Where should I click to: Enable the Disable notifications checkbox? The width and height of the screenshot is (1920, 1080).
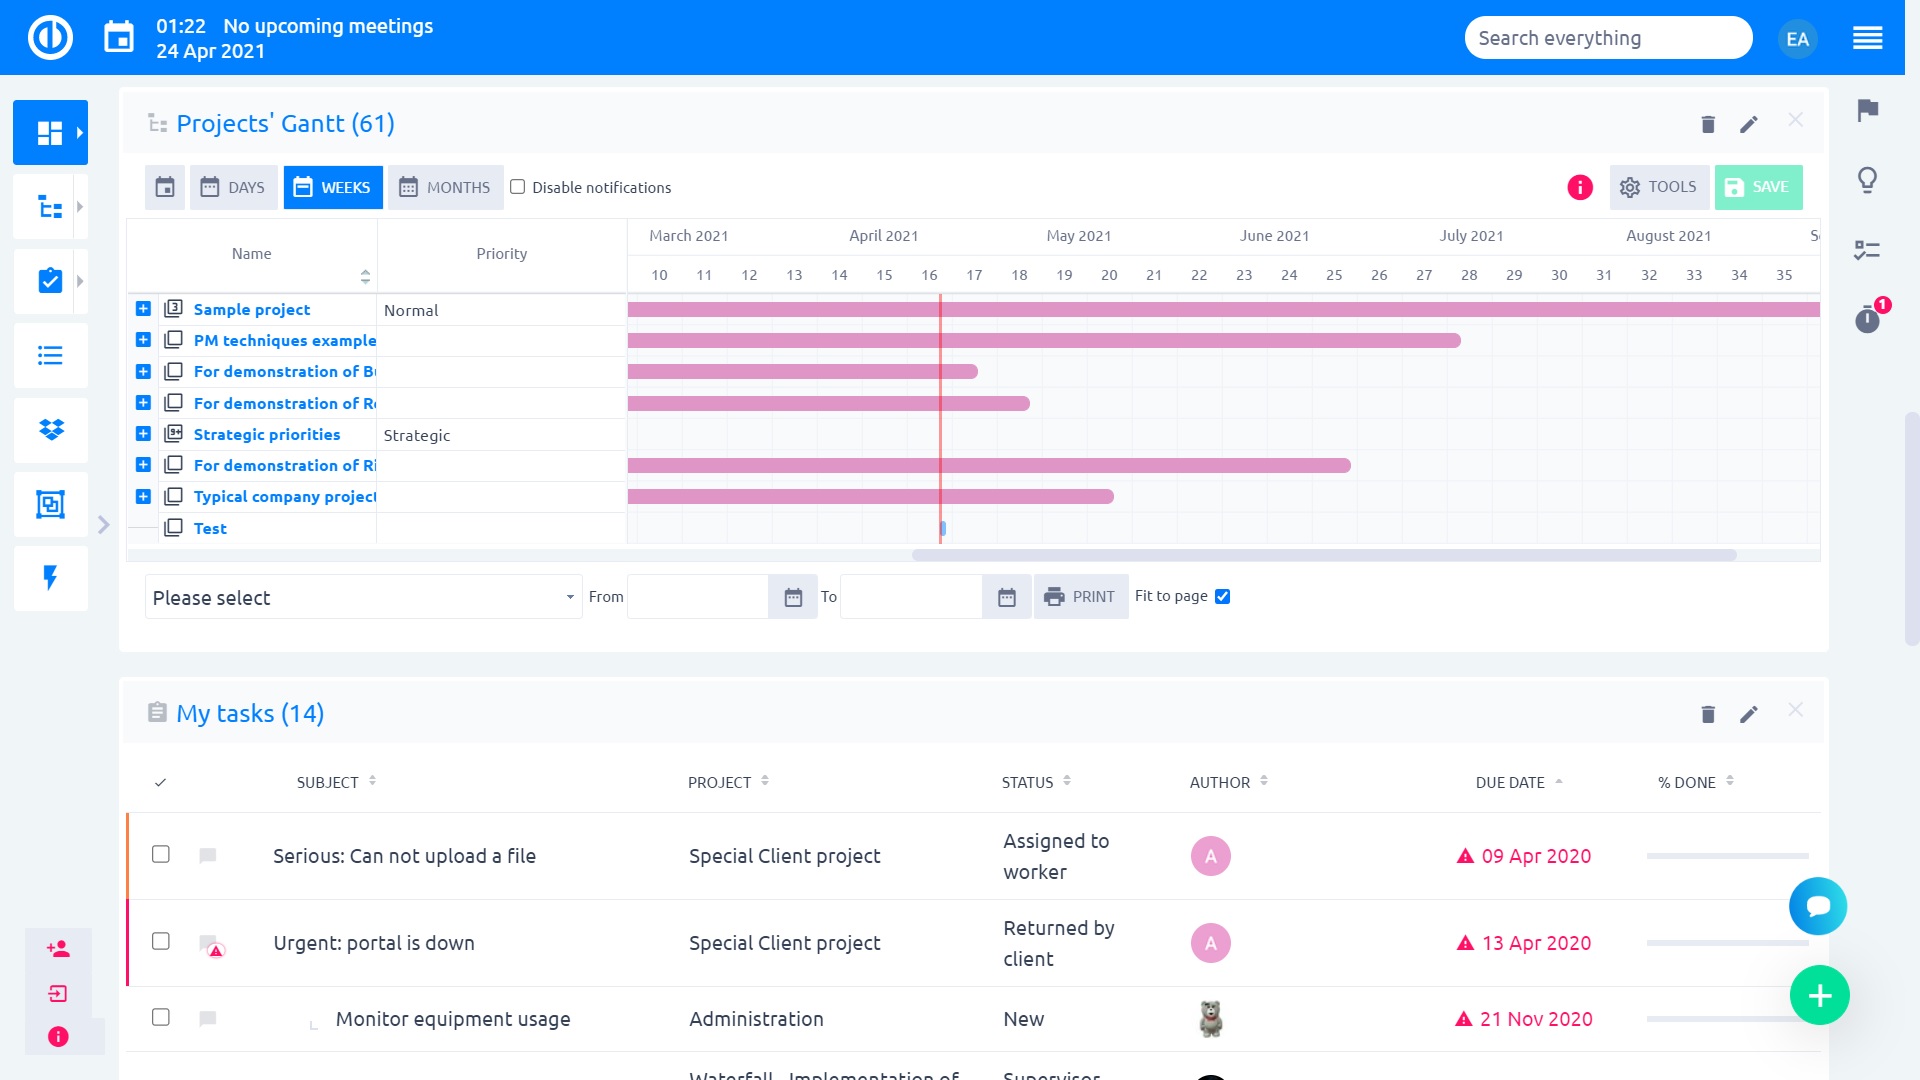pos(517,187)
